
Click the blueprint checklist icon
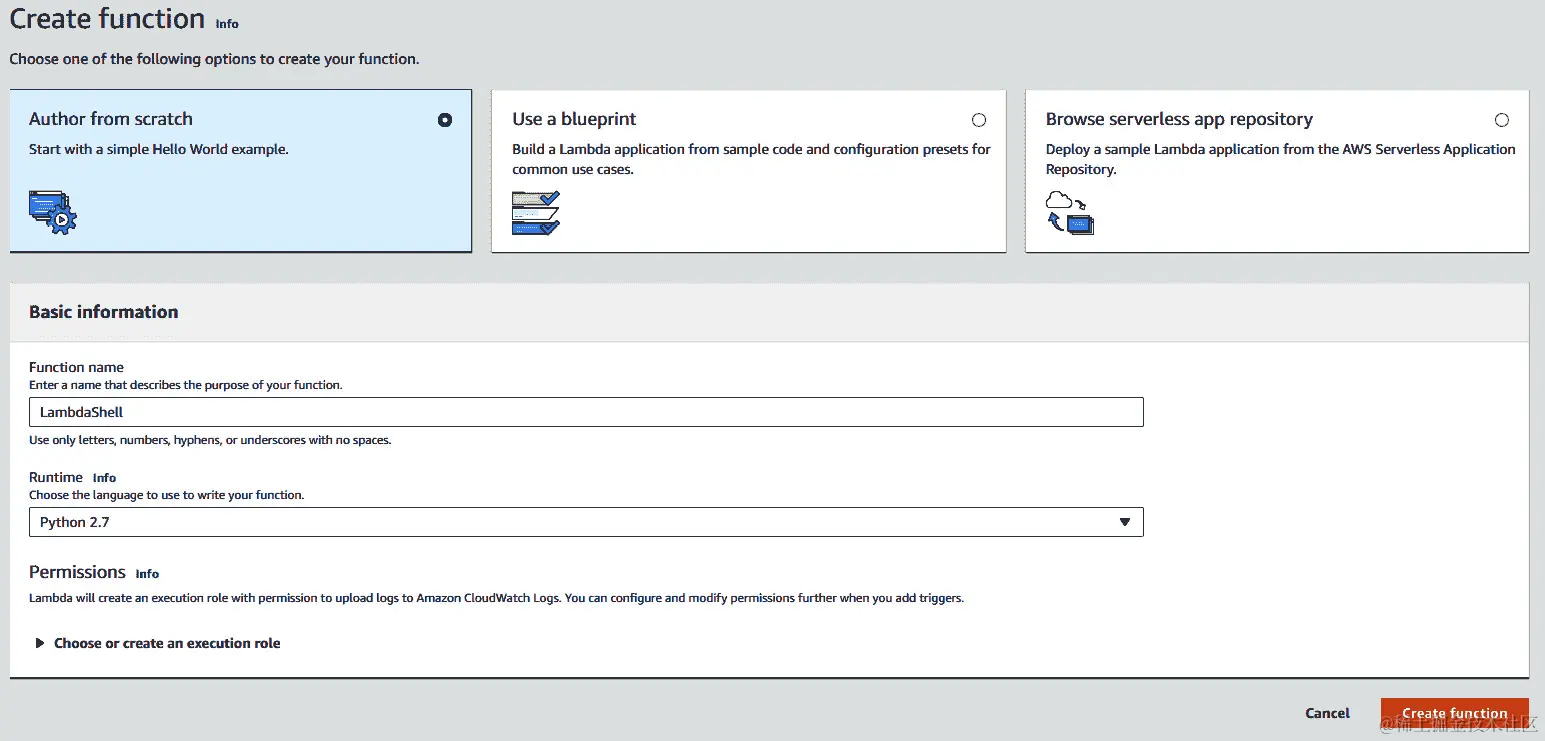tap(536, 212)
